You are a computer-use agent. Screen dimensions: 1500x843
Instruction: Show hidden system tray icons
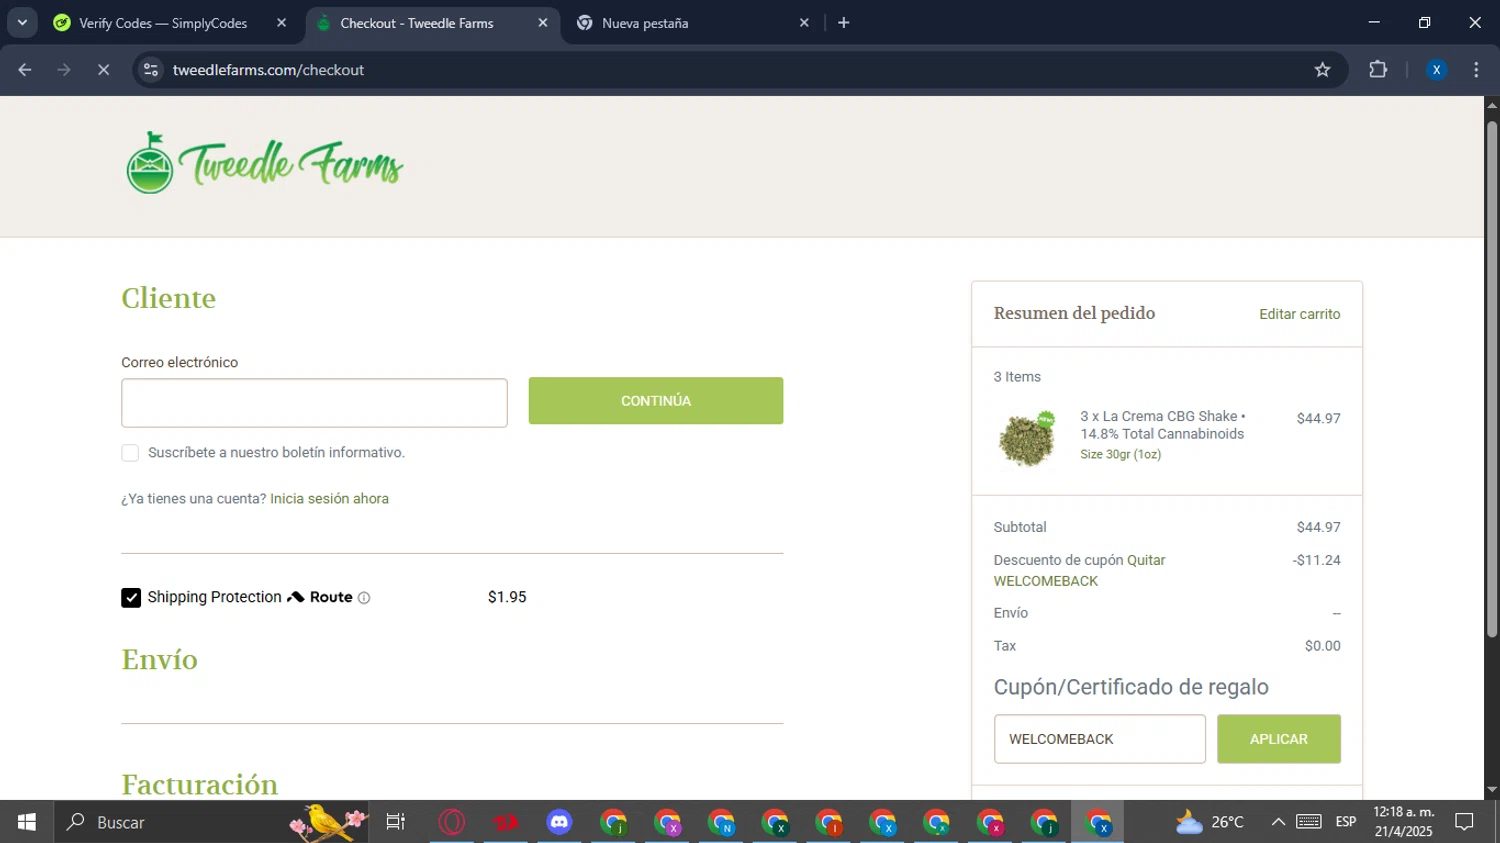(x=1278, y=822)
